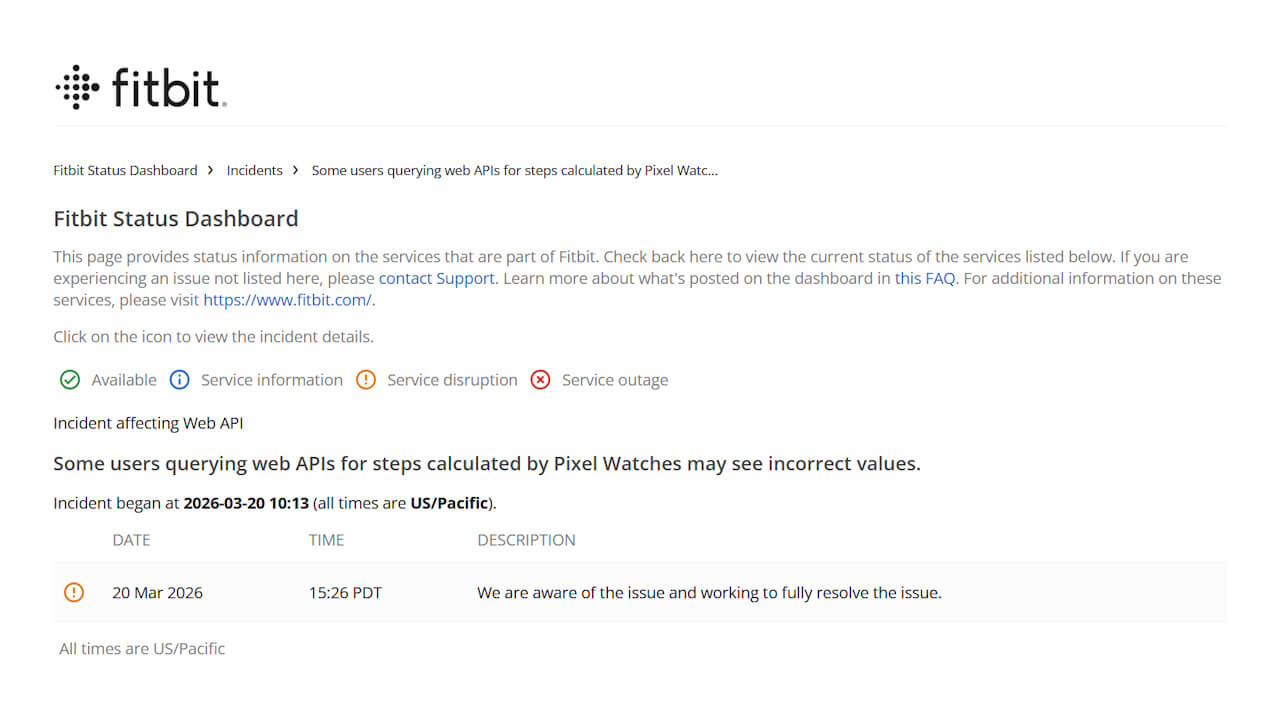Visit the https://www.fitbit.com/ link
This screenshot has height=720, width=1280.
click(287, 300)
